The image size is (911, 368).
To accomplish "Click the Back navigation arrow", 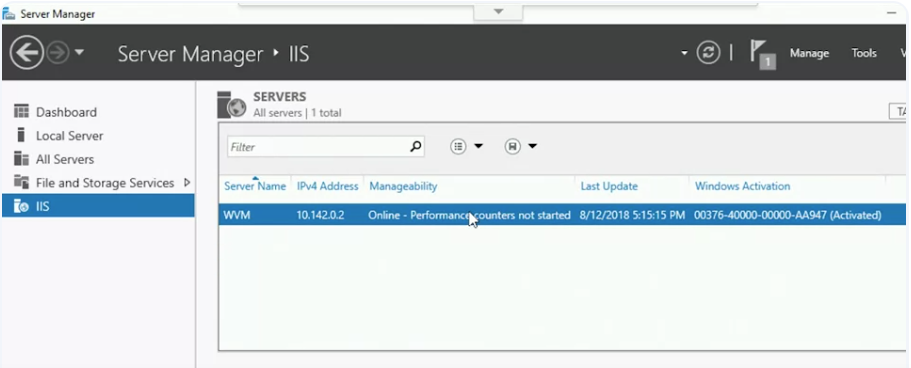I will click(x=27, y=53).
